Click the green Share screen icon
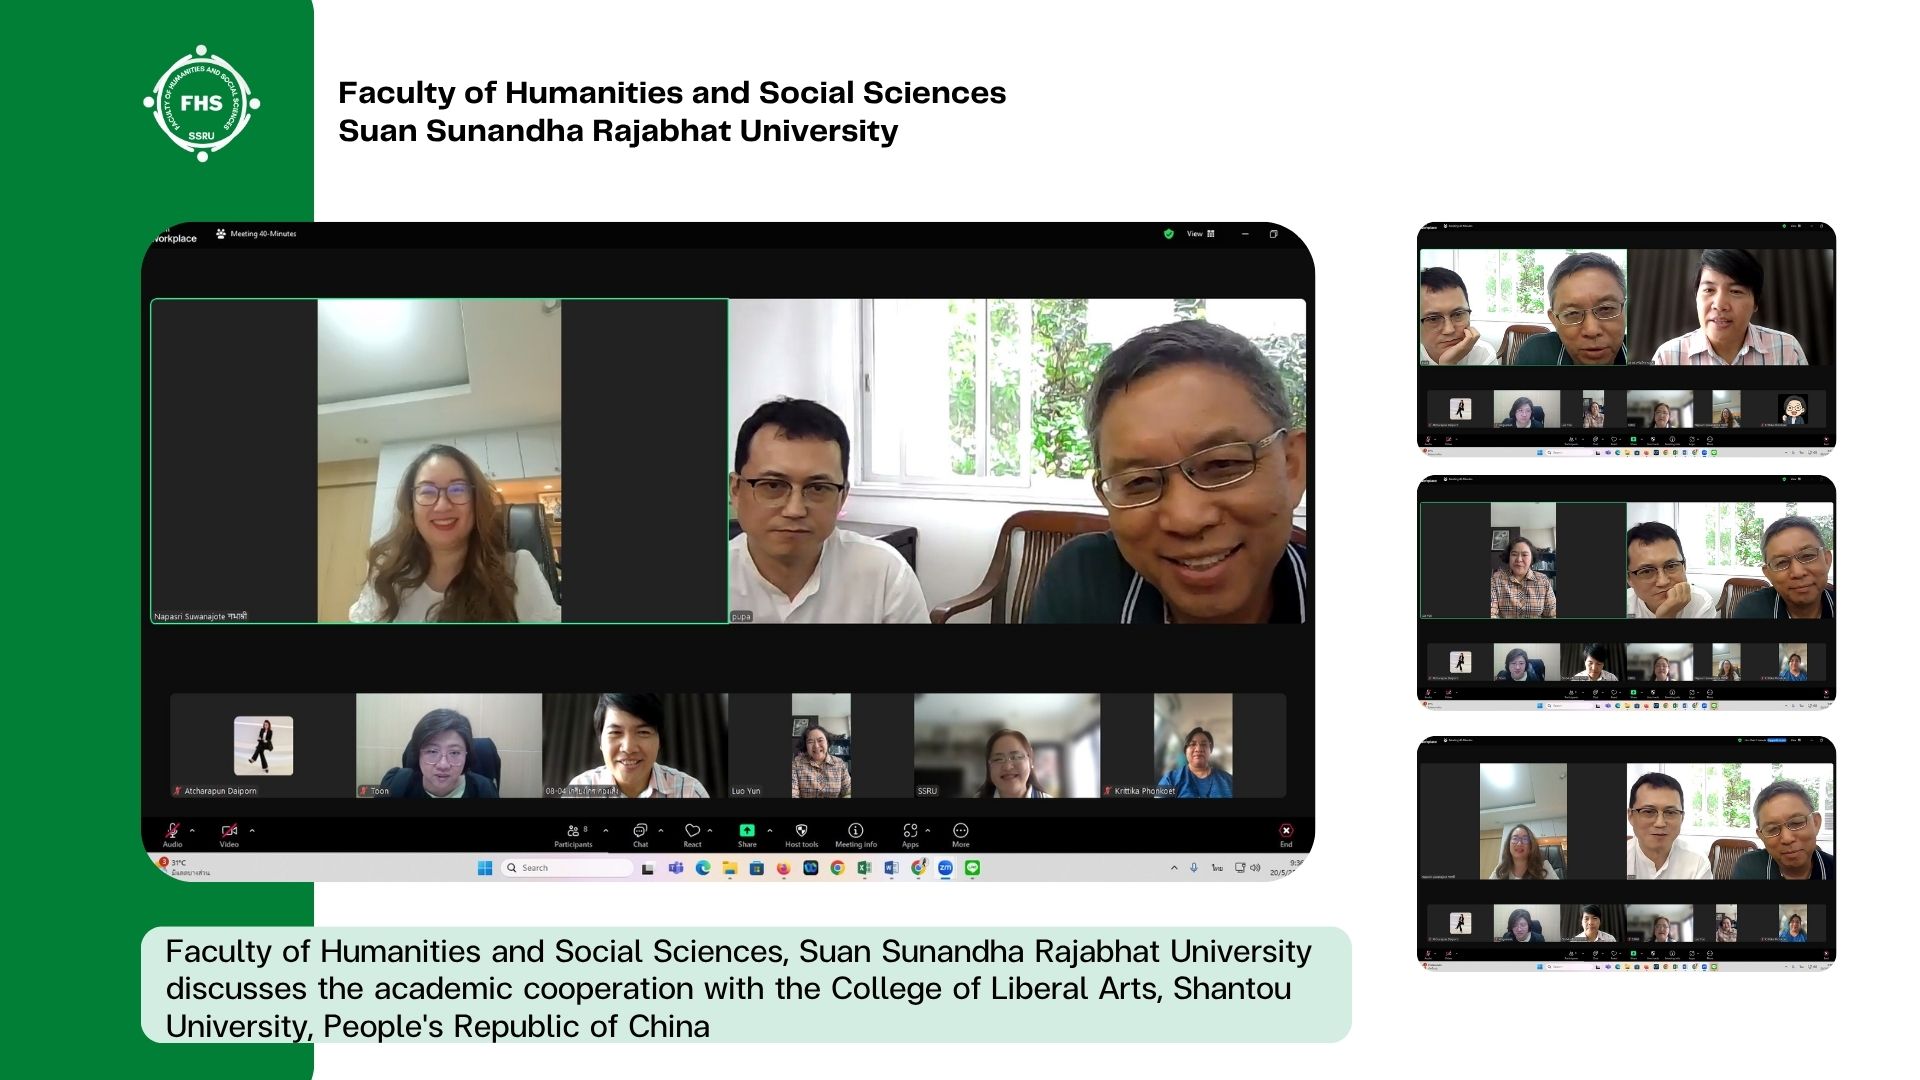Viewport: 1920px width, 1080px height. pos(747,831)
